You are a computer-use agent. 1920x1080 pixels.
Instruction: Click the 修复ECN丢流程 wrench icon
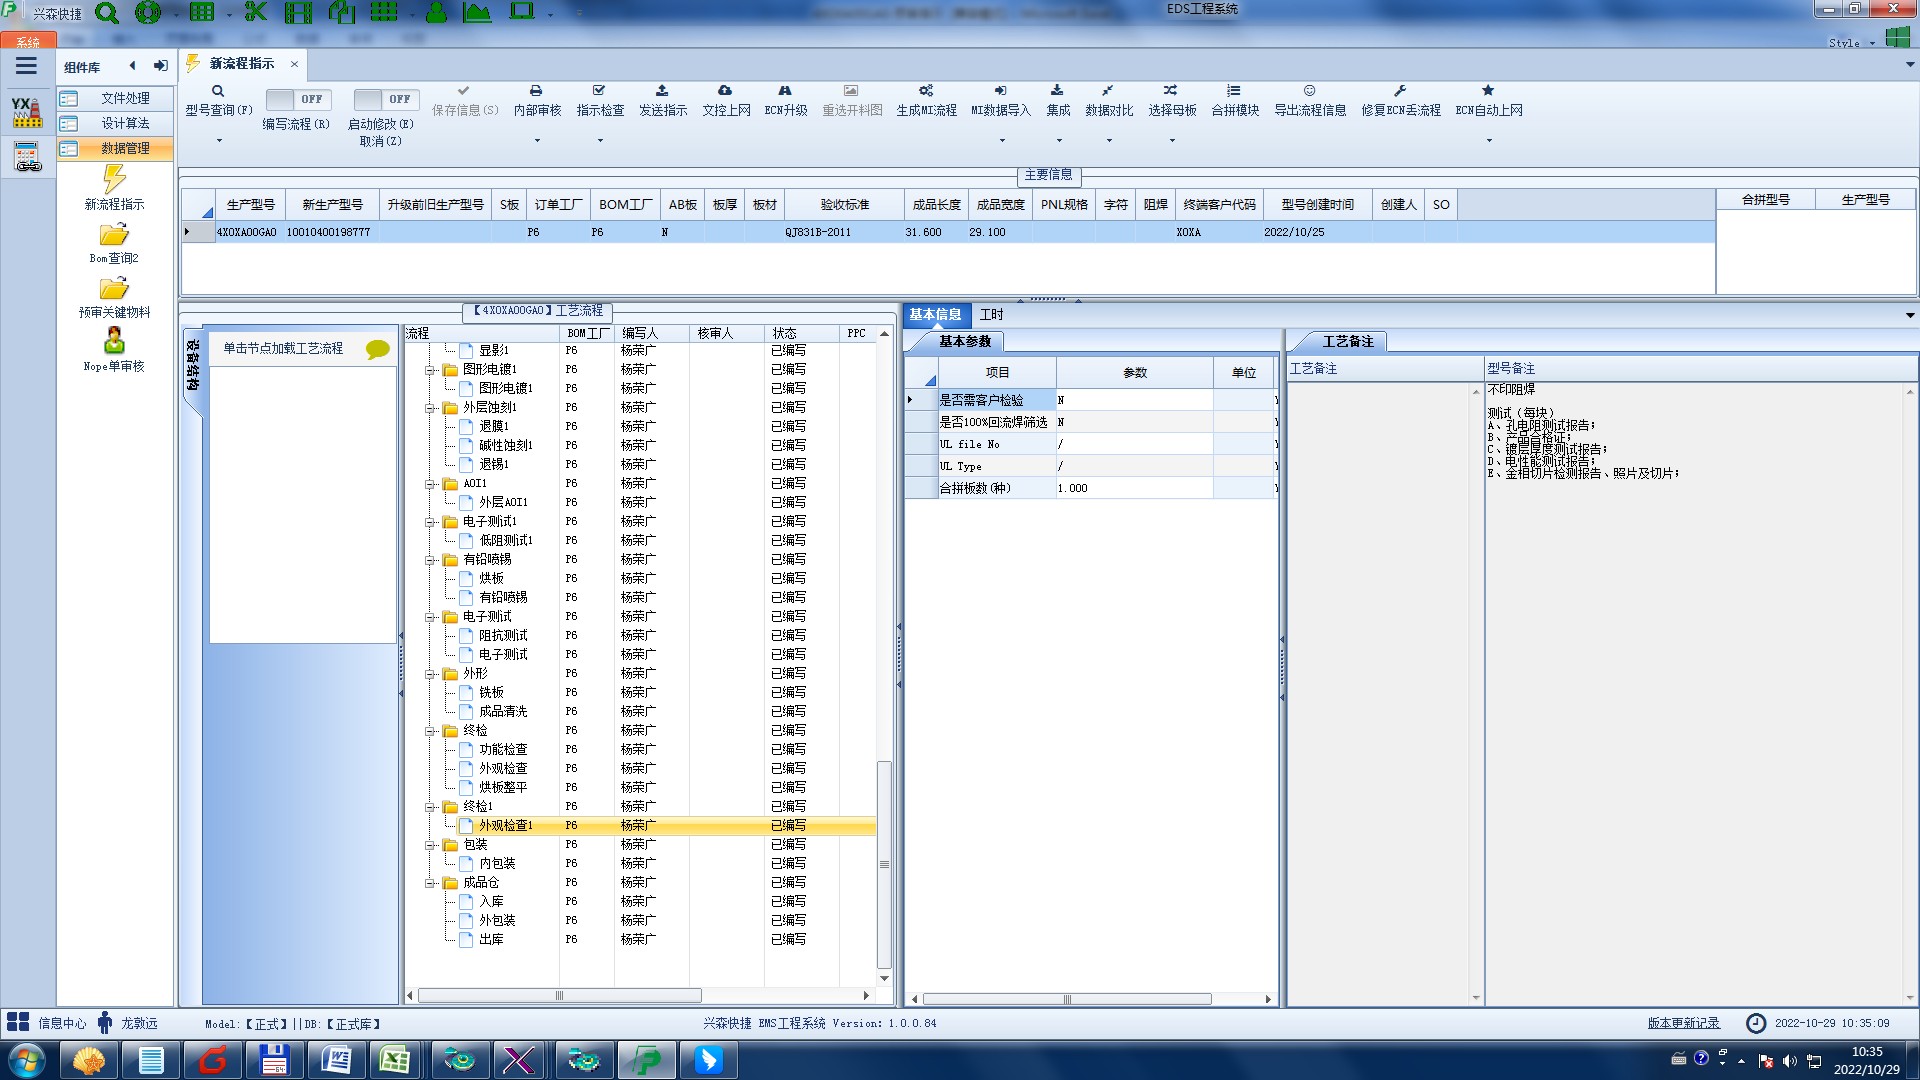(x=1400, y=91)
